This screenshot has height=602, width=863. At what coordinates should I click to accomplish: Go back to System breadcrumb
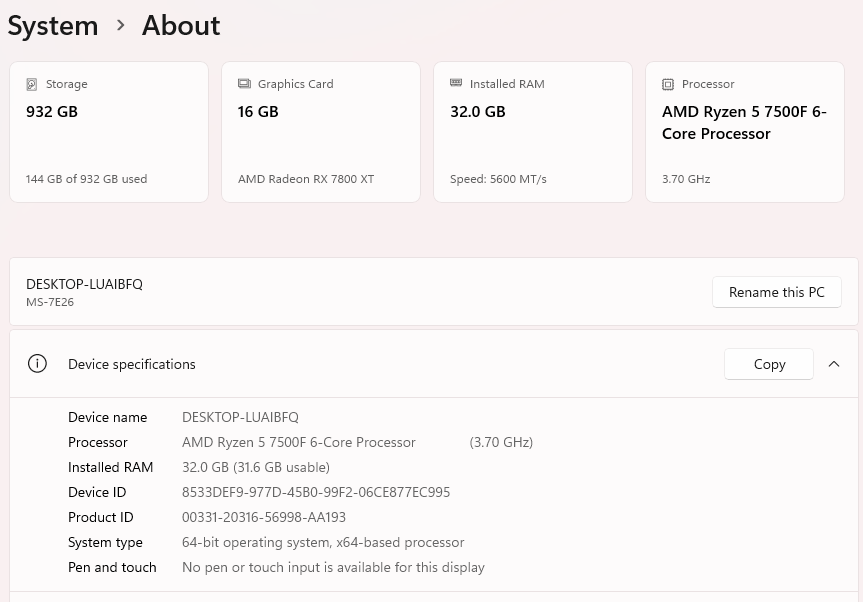point(53,25)
